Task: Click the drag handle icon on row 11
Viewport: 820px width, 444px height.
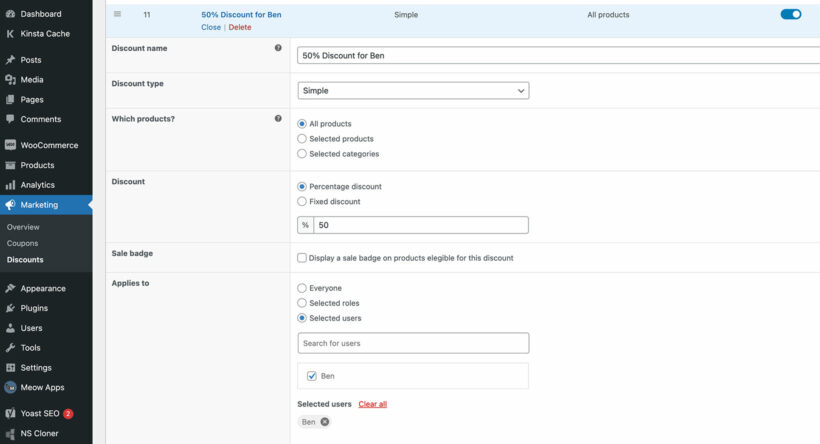Action: (118, 14)
